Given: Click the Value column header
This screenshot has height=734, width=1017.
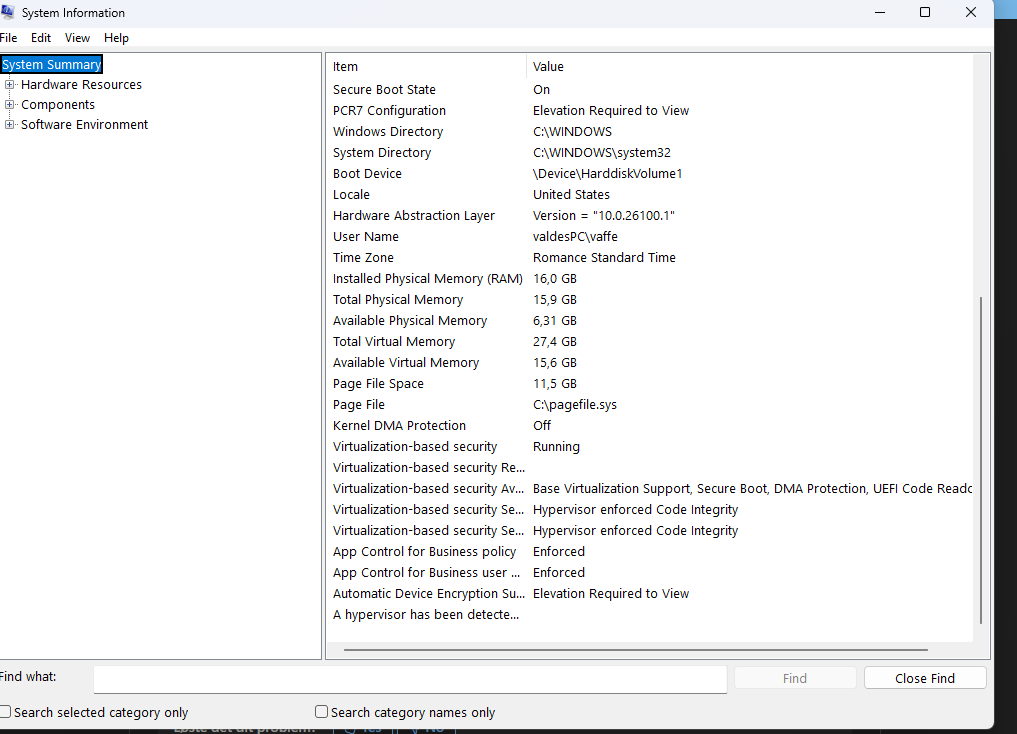Looking at the screenshot, I should [x=749, y=66].
